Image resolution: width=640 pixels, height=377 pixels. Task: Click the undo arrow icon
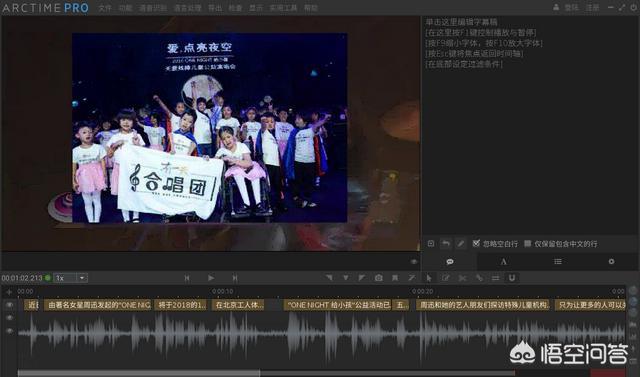[x=446, y=244]
